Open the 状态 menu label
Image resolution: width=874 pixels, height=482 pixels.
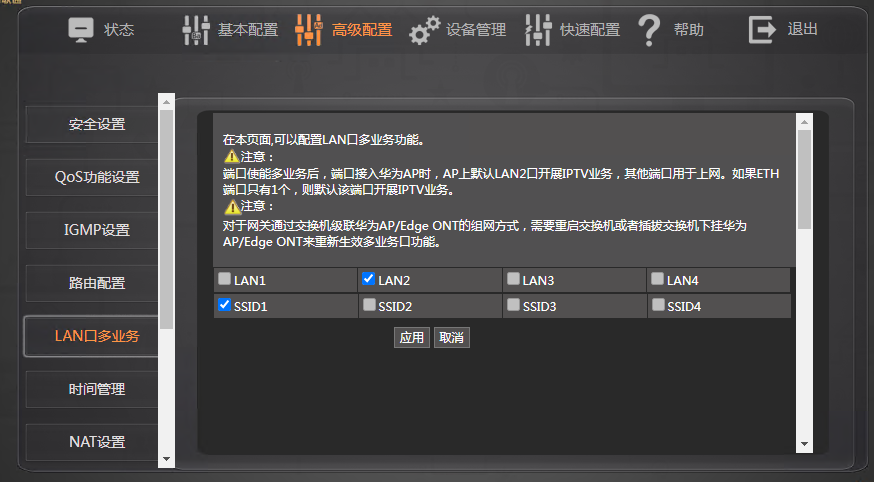tap(119, 30)
